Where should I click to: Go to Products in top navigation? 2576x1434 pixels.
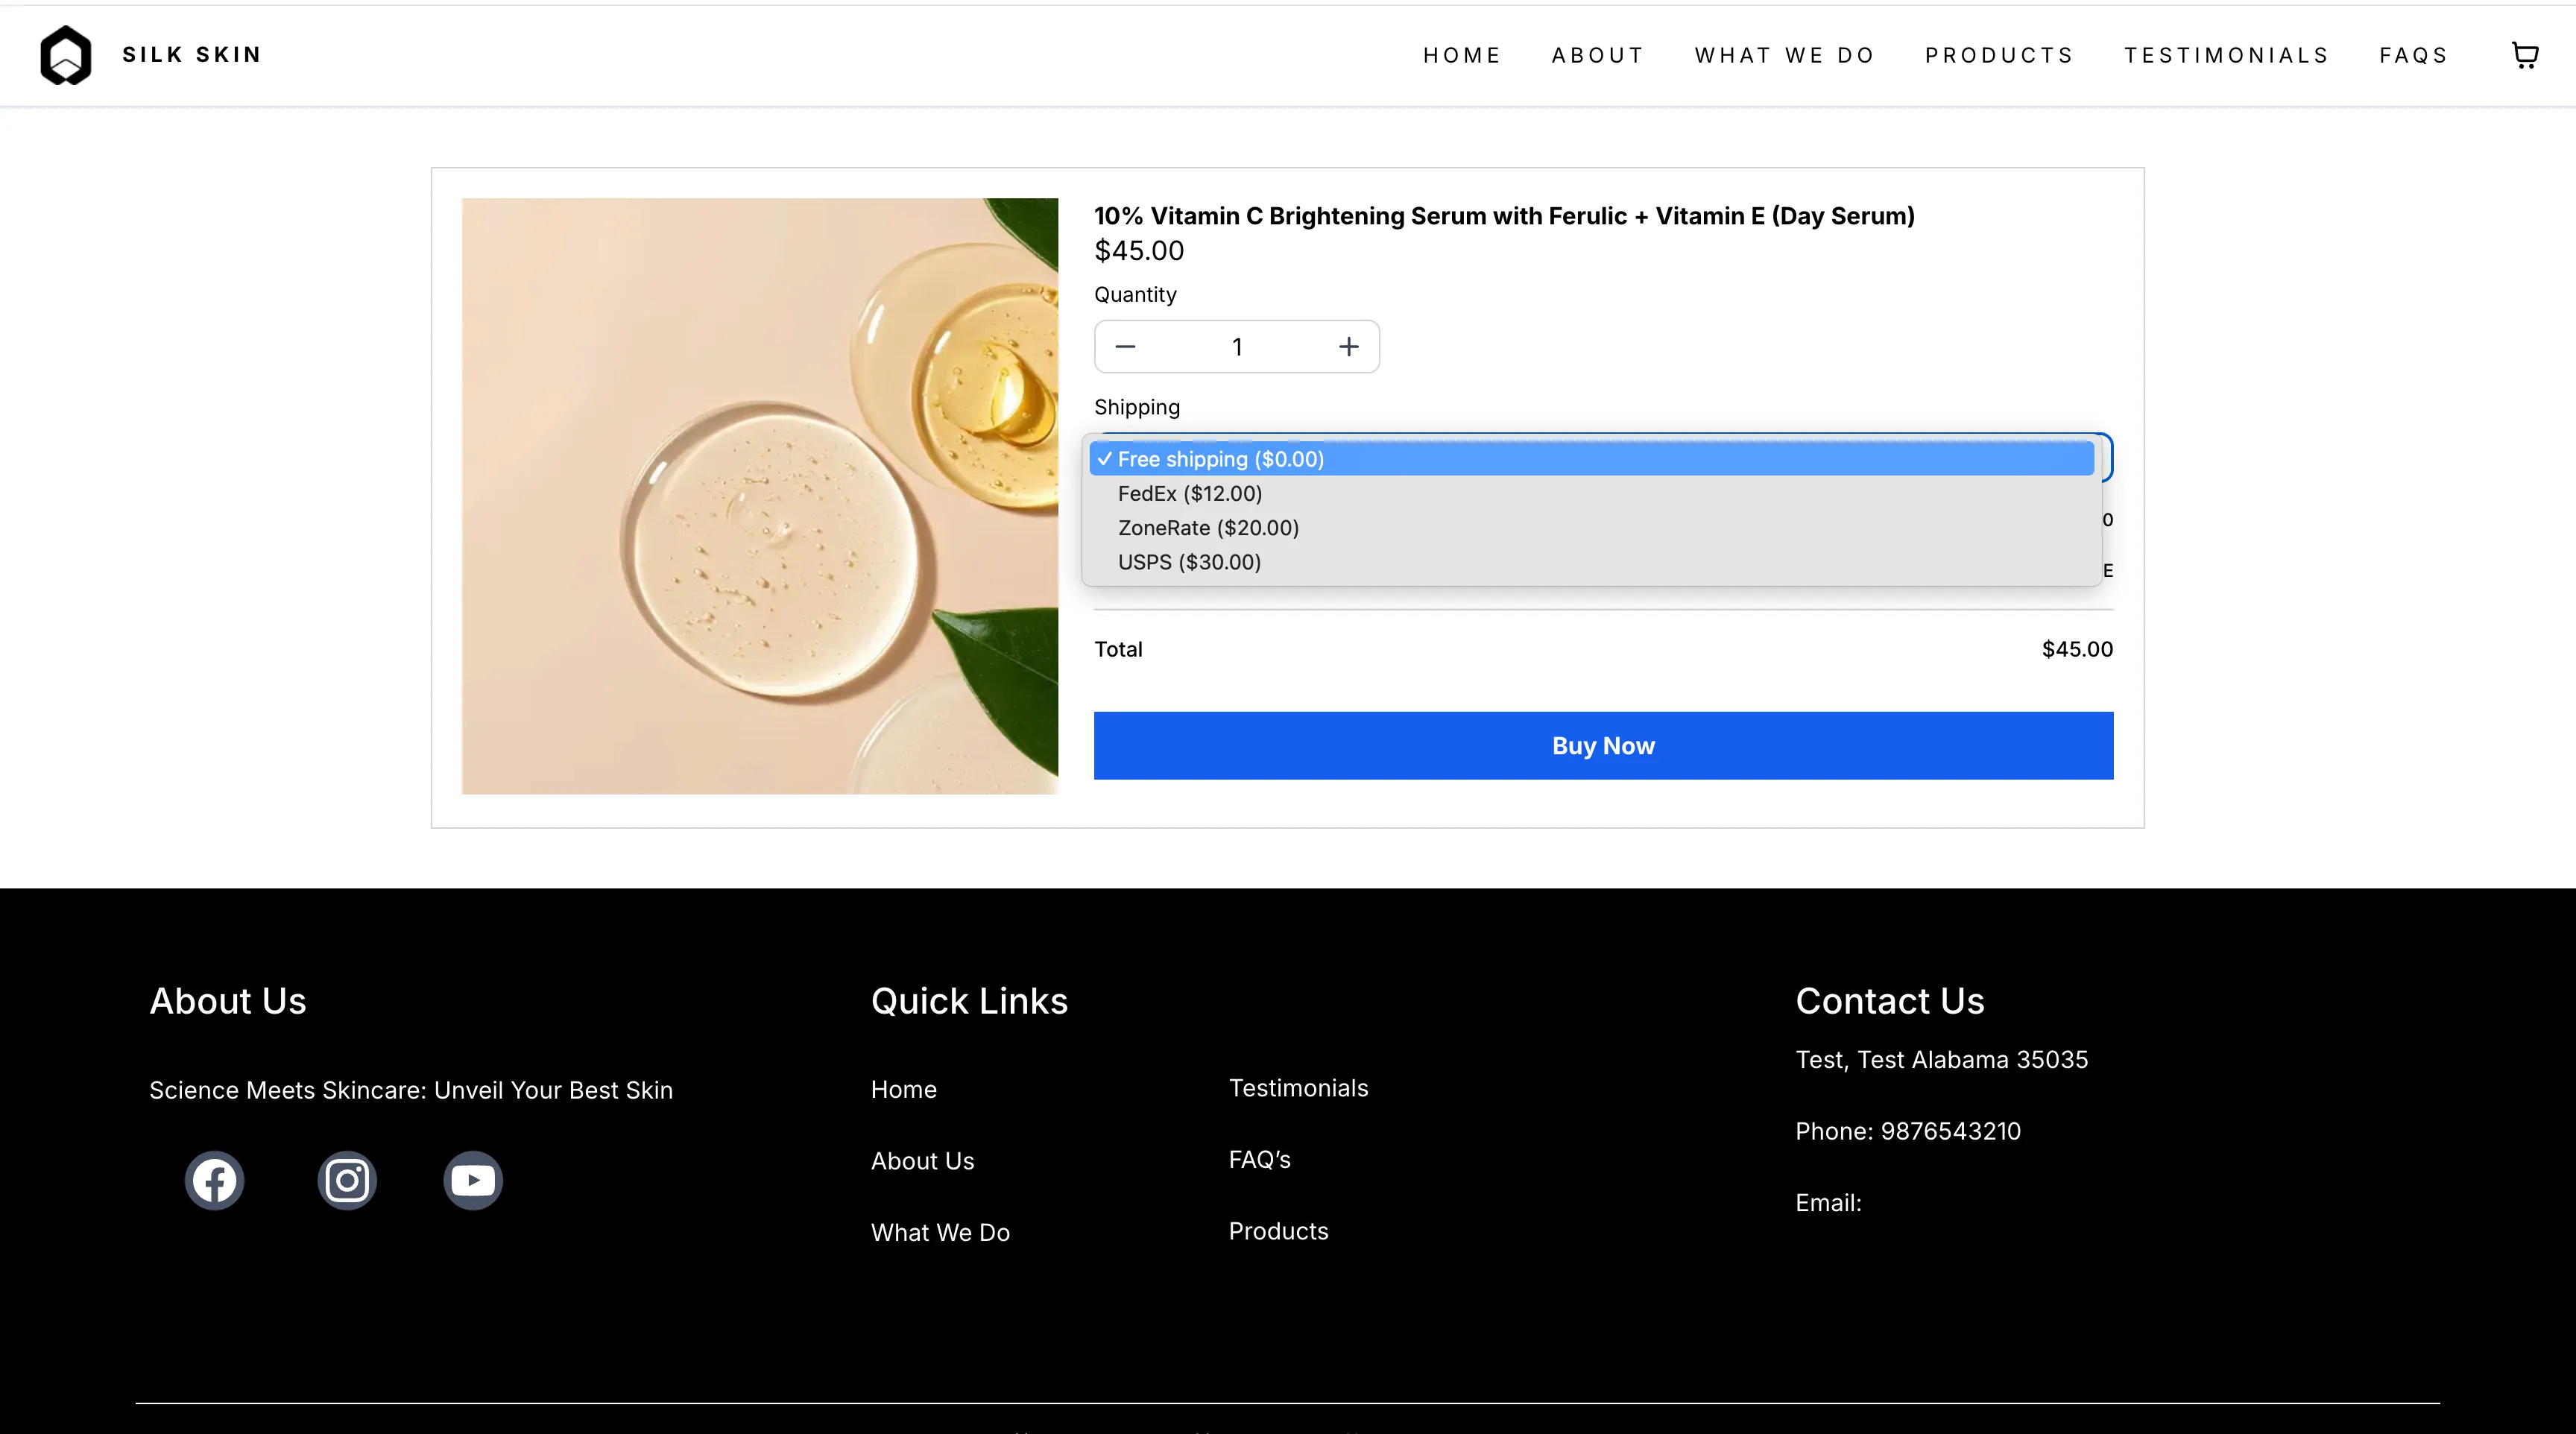(x=1999, y=55)
